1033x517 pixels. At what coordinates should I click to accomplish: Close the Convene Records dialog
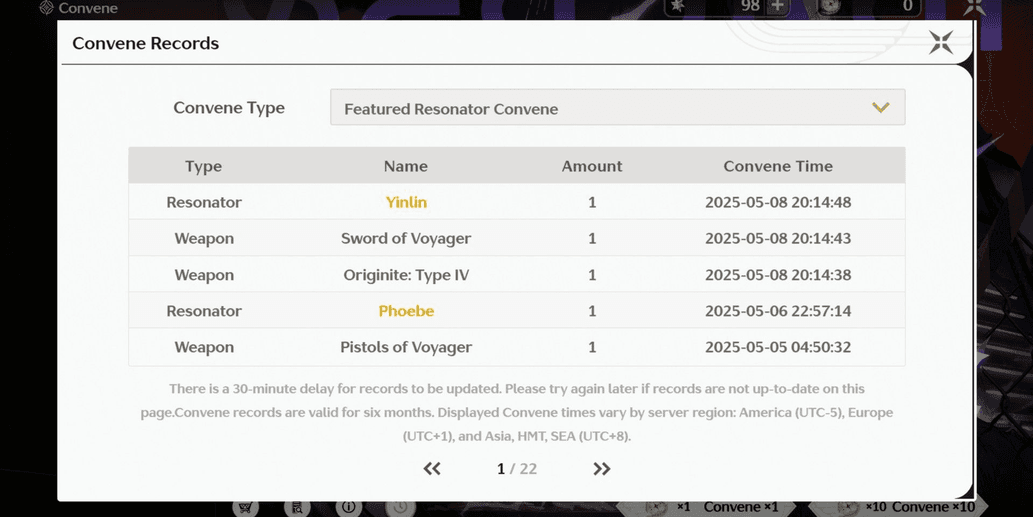click(x=941, y=42)
